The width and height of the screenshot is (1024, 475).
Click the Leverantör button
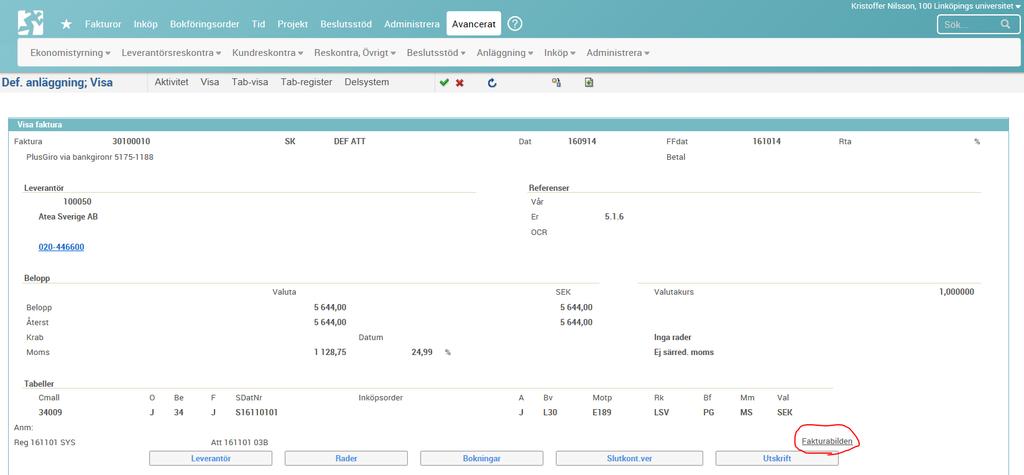click(x=210, y=459)
